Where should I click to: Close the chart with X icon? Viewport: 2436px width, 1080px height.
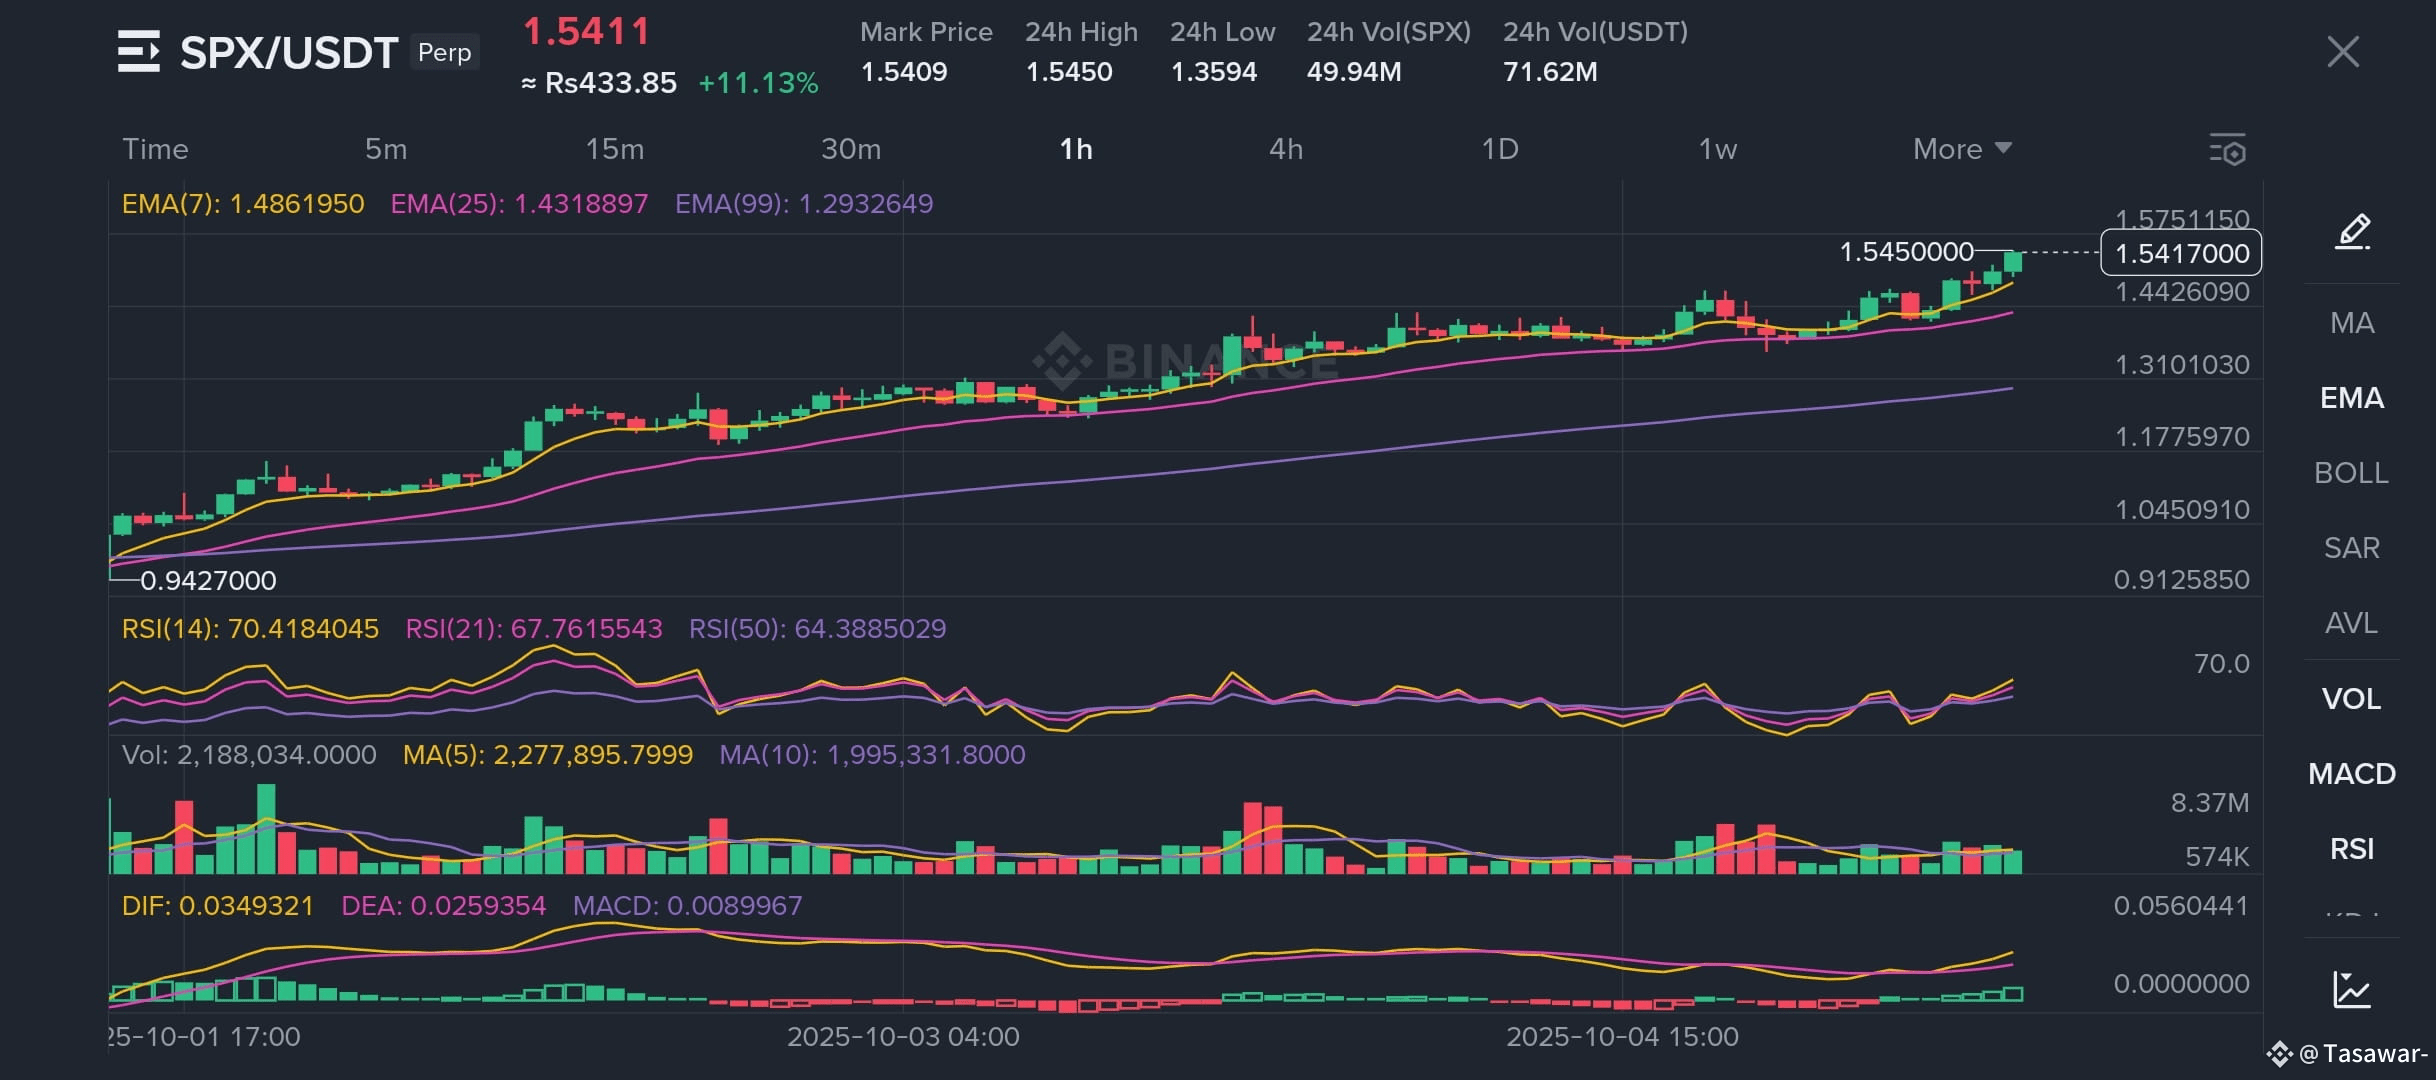tap(2343, 52)
